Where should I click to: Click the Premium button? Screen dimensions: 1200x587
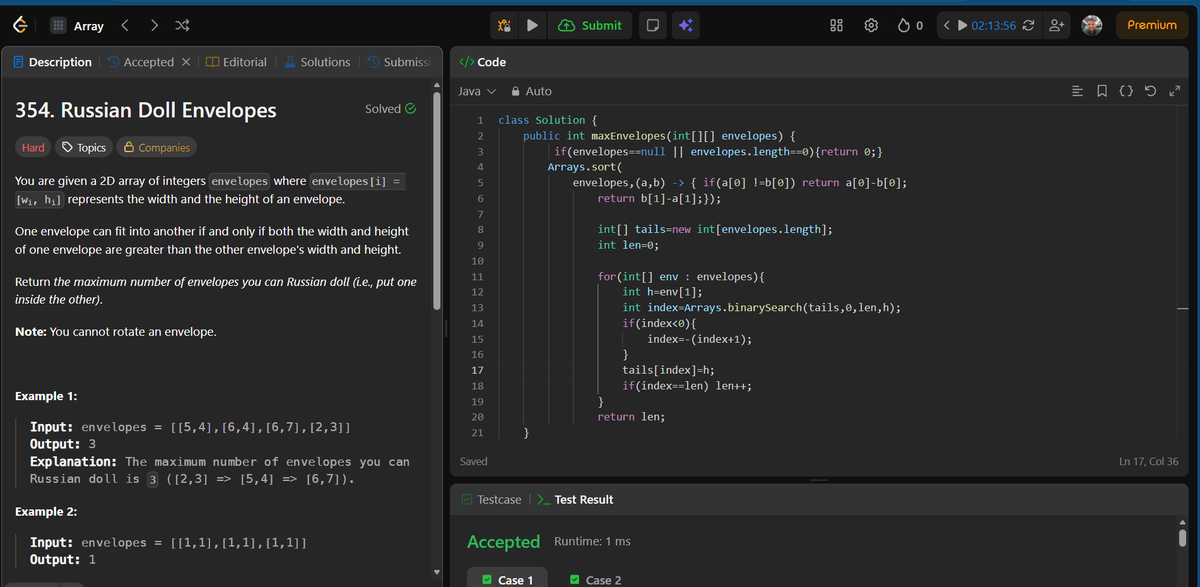click(1152, 25)
